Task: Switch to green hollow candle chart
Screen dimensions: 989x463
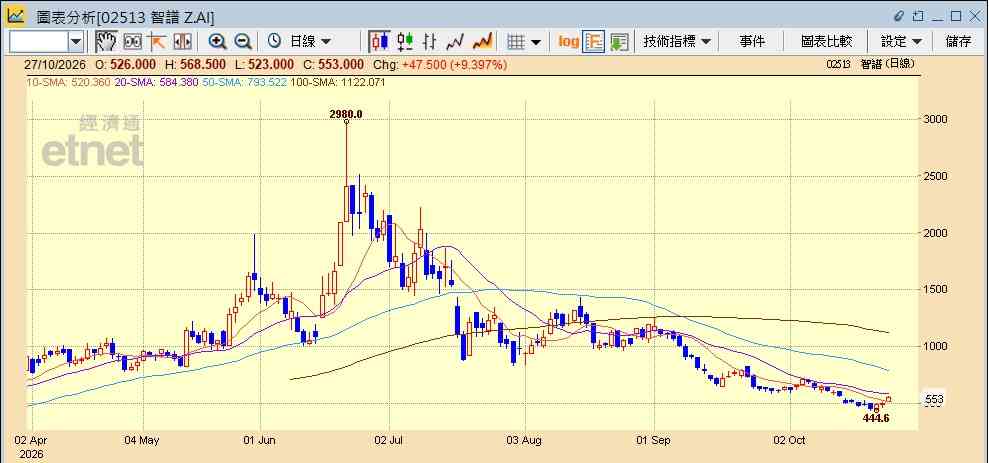Action: 405,42
